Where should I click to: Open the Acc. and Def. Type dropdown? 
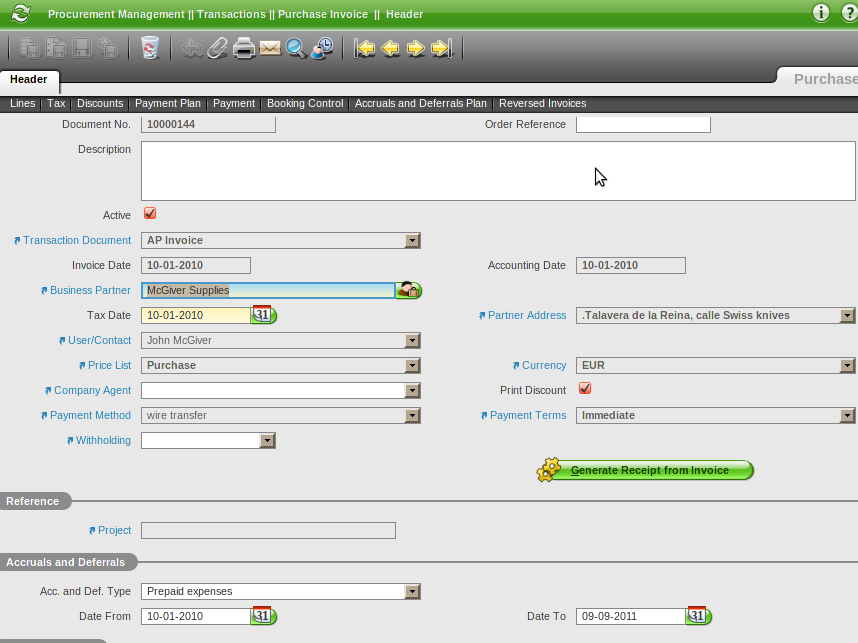click(412, 591)
